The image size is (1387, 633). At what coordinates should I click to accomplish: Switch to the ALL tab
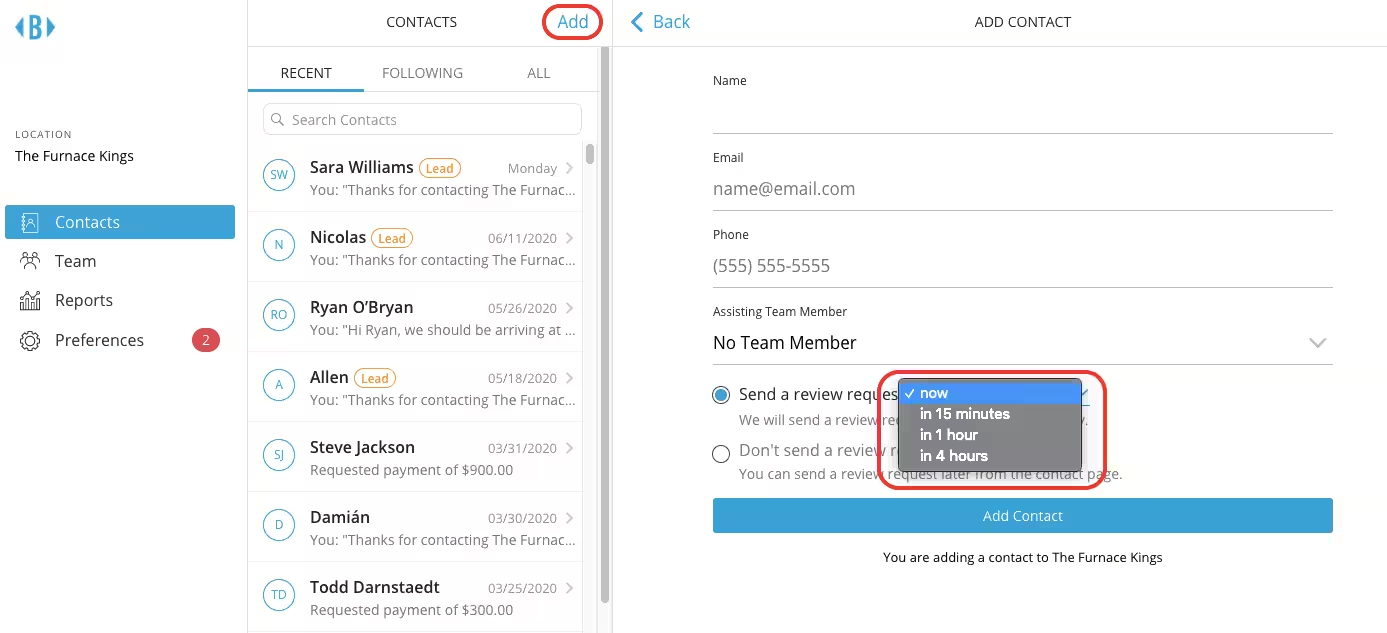point(539,73)
